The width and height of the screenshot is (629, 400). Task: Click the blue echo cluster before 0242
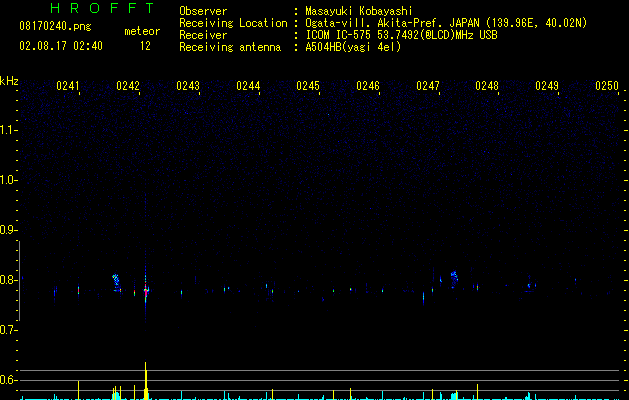(116, 282)
